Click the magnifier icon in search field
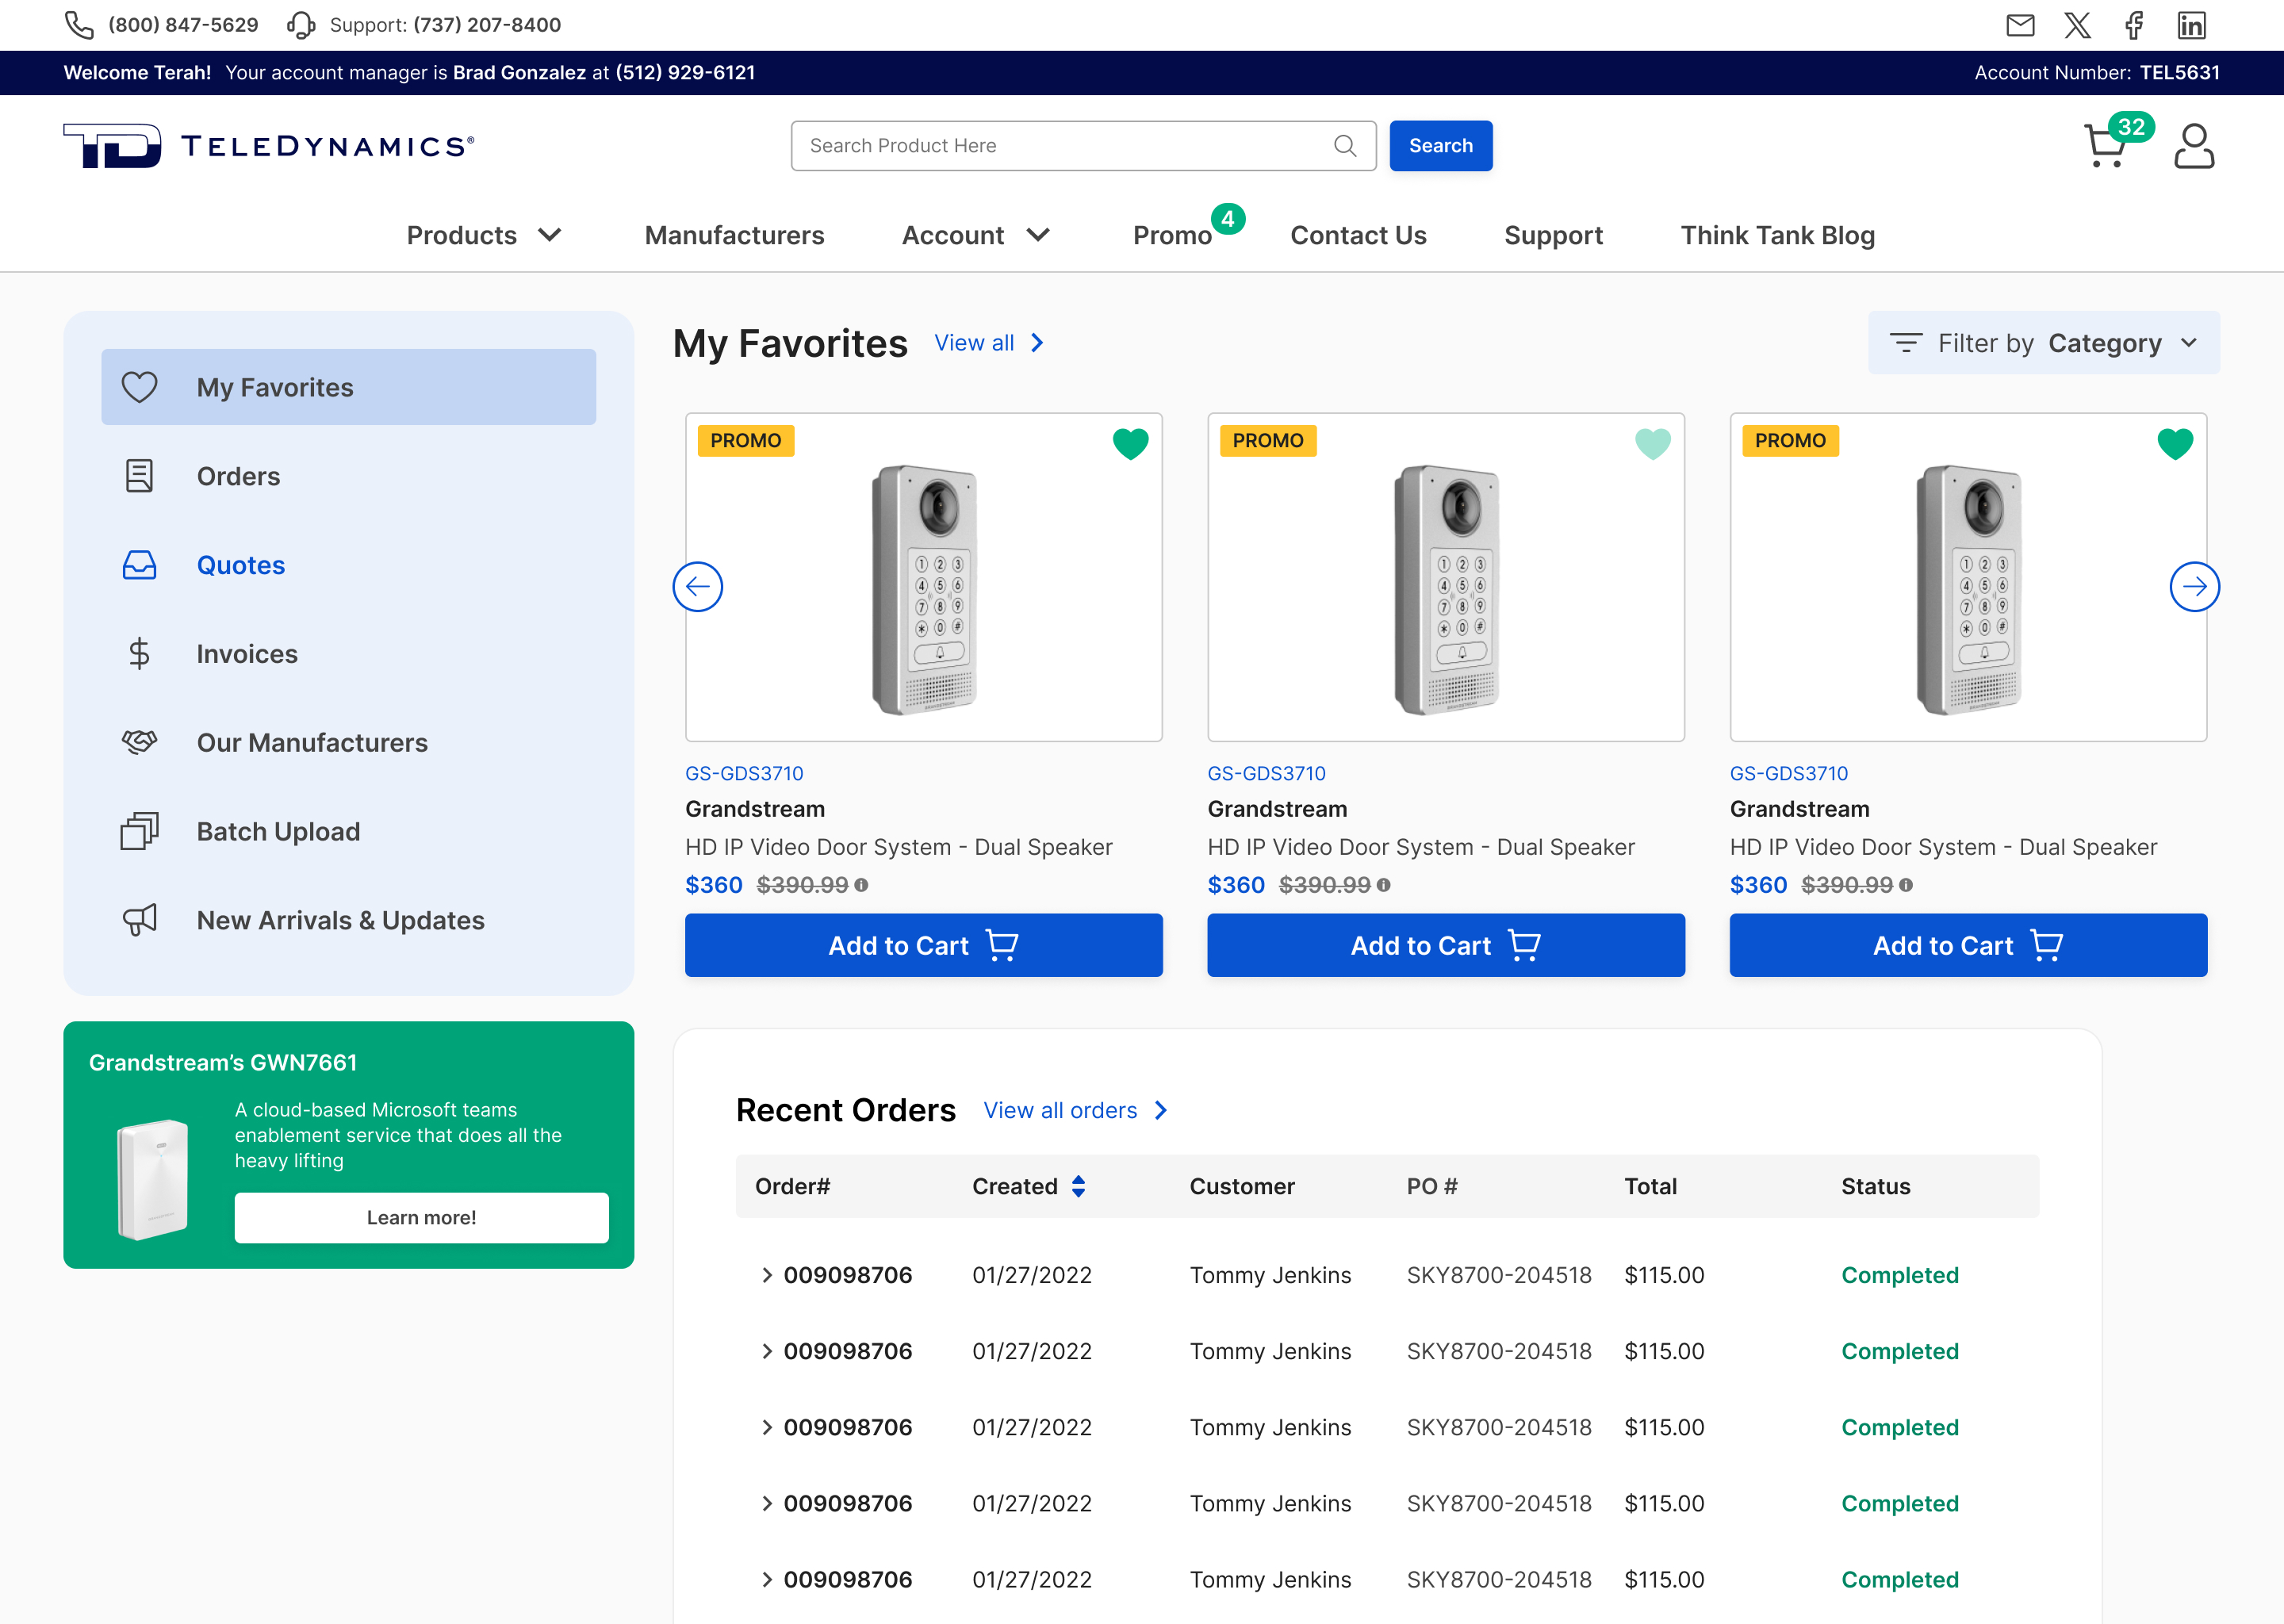This screenshot has width=2284, height=1624. (1345, 146)
